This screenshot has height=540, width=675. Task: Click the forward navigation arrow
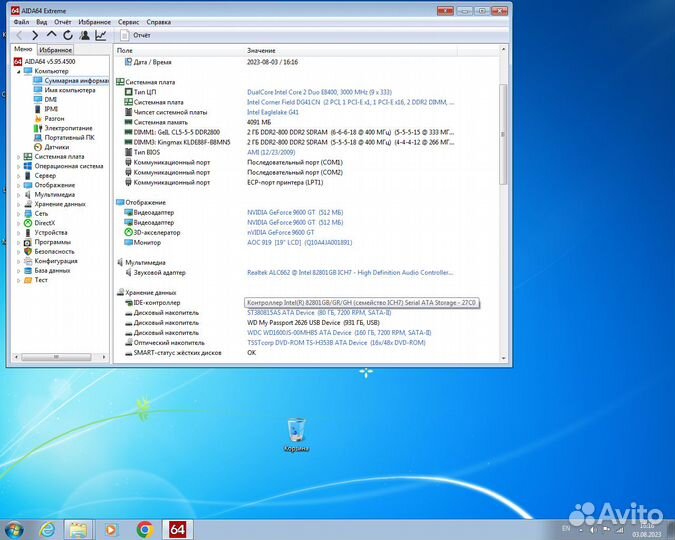[35, 35]
